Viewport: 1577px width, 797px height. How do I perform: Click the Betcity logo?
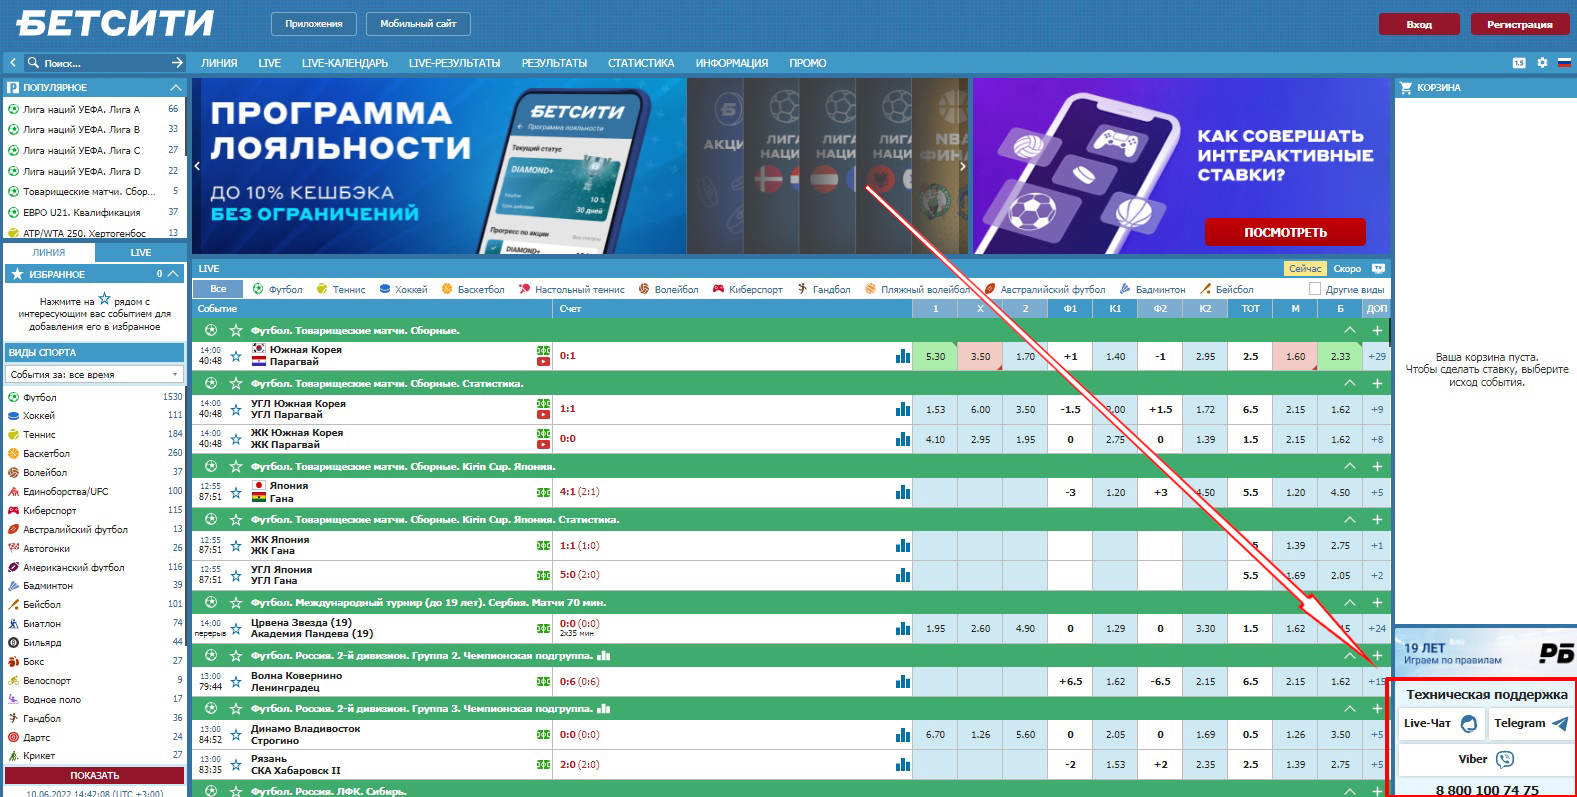(x=115, y=23)
